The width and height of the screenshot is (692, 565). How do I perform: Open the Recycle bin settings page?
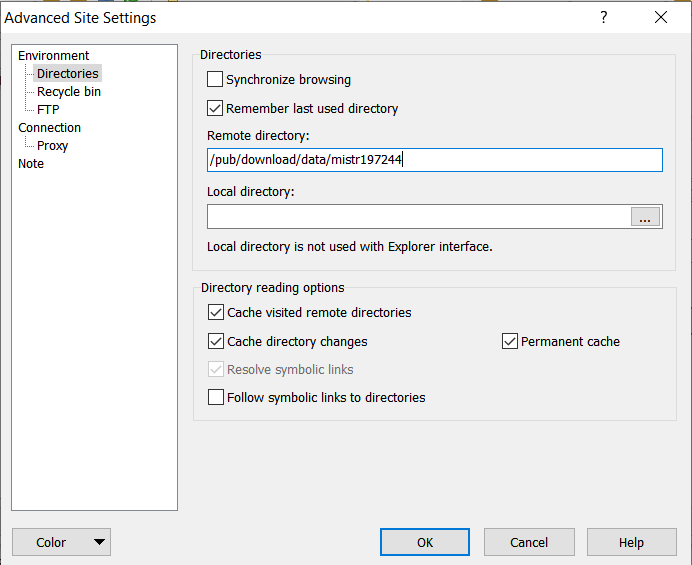[69, 92]
